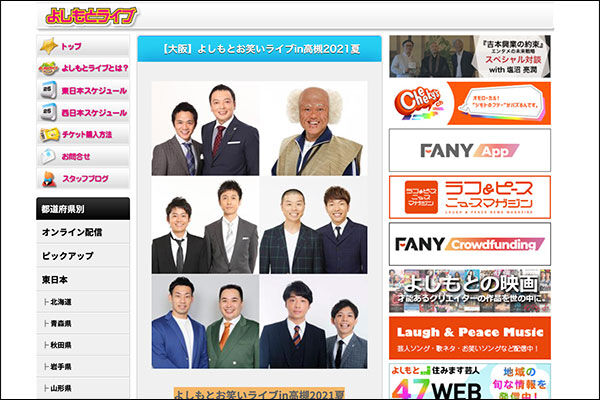Click the star icon beside トップ
Viewport: 600px width, 400px height.
tap(49, 46)
